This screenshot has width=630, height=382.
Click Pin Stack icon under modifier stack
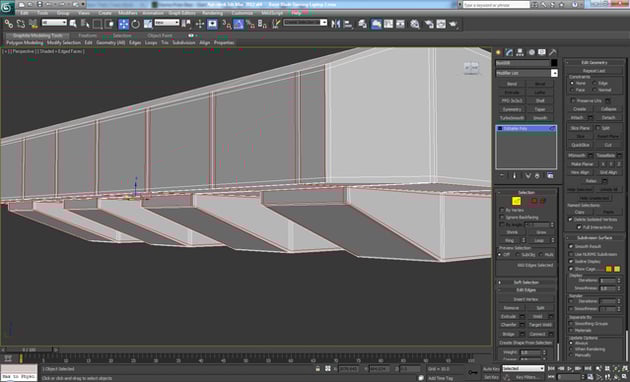pyautogui.click(x=502, y=176)
